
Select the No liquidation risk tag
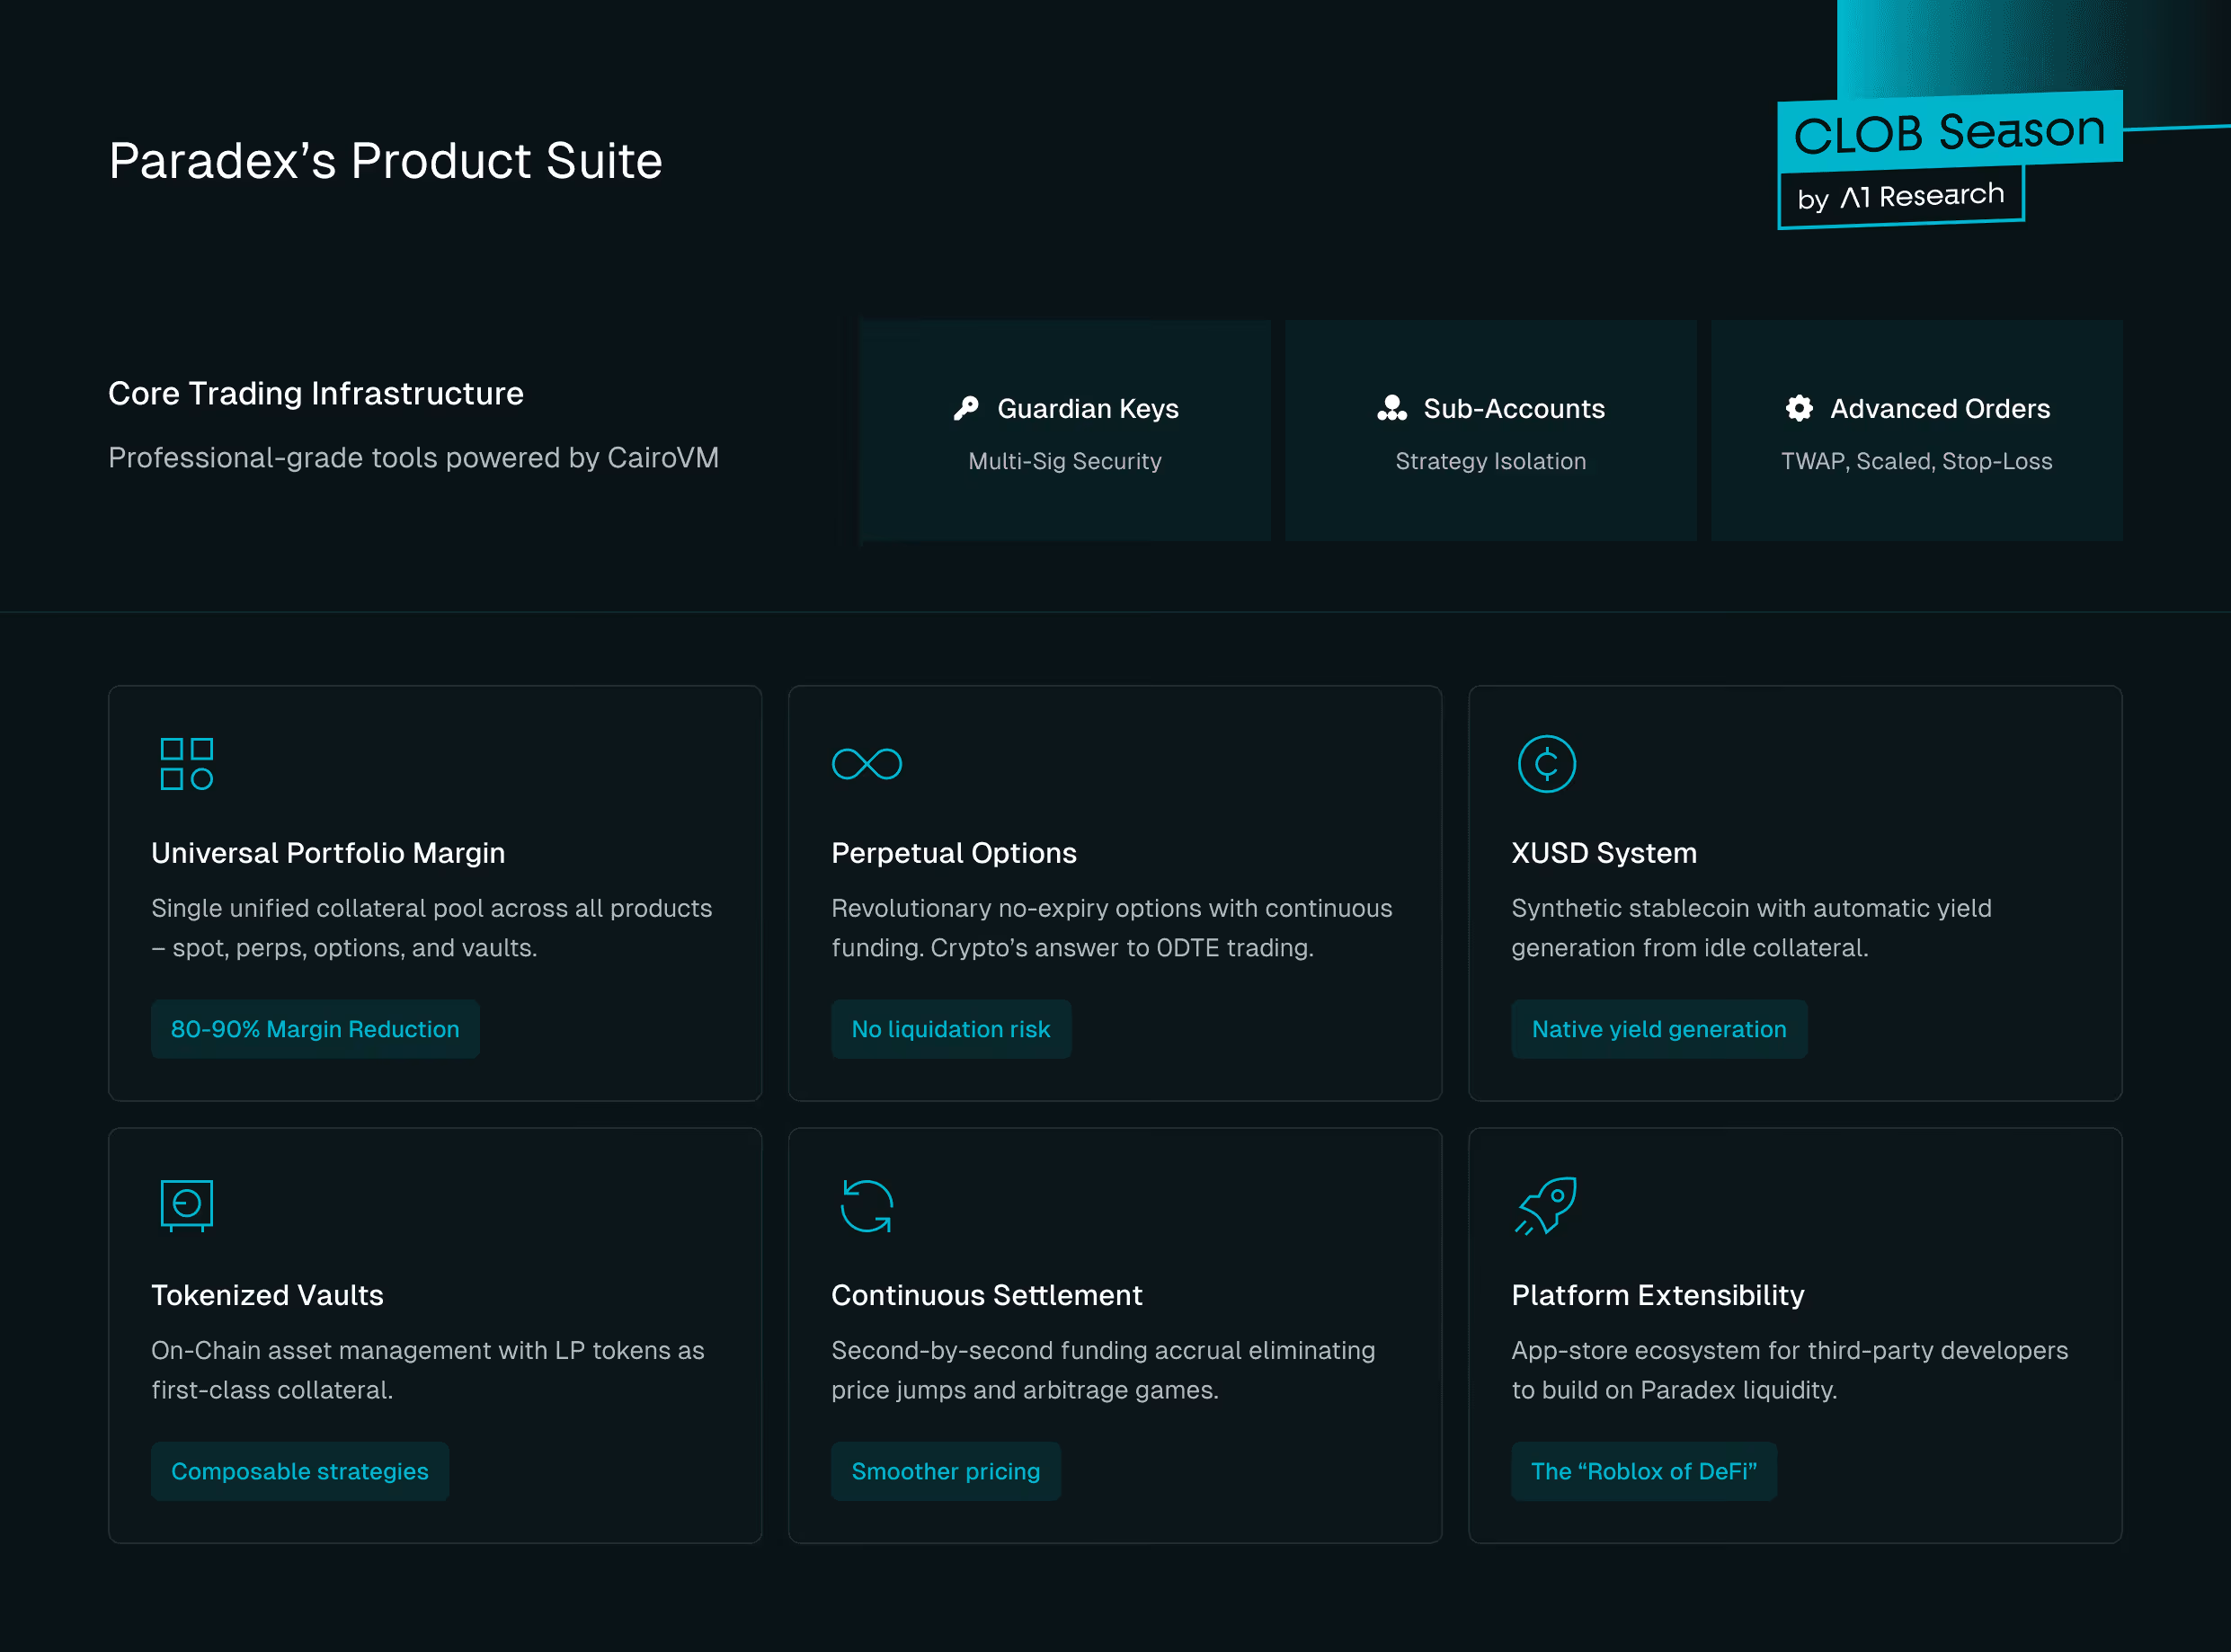coord(951,1029)
